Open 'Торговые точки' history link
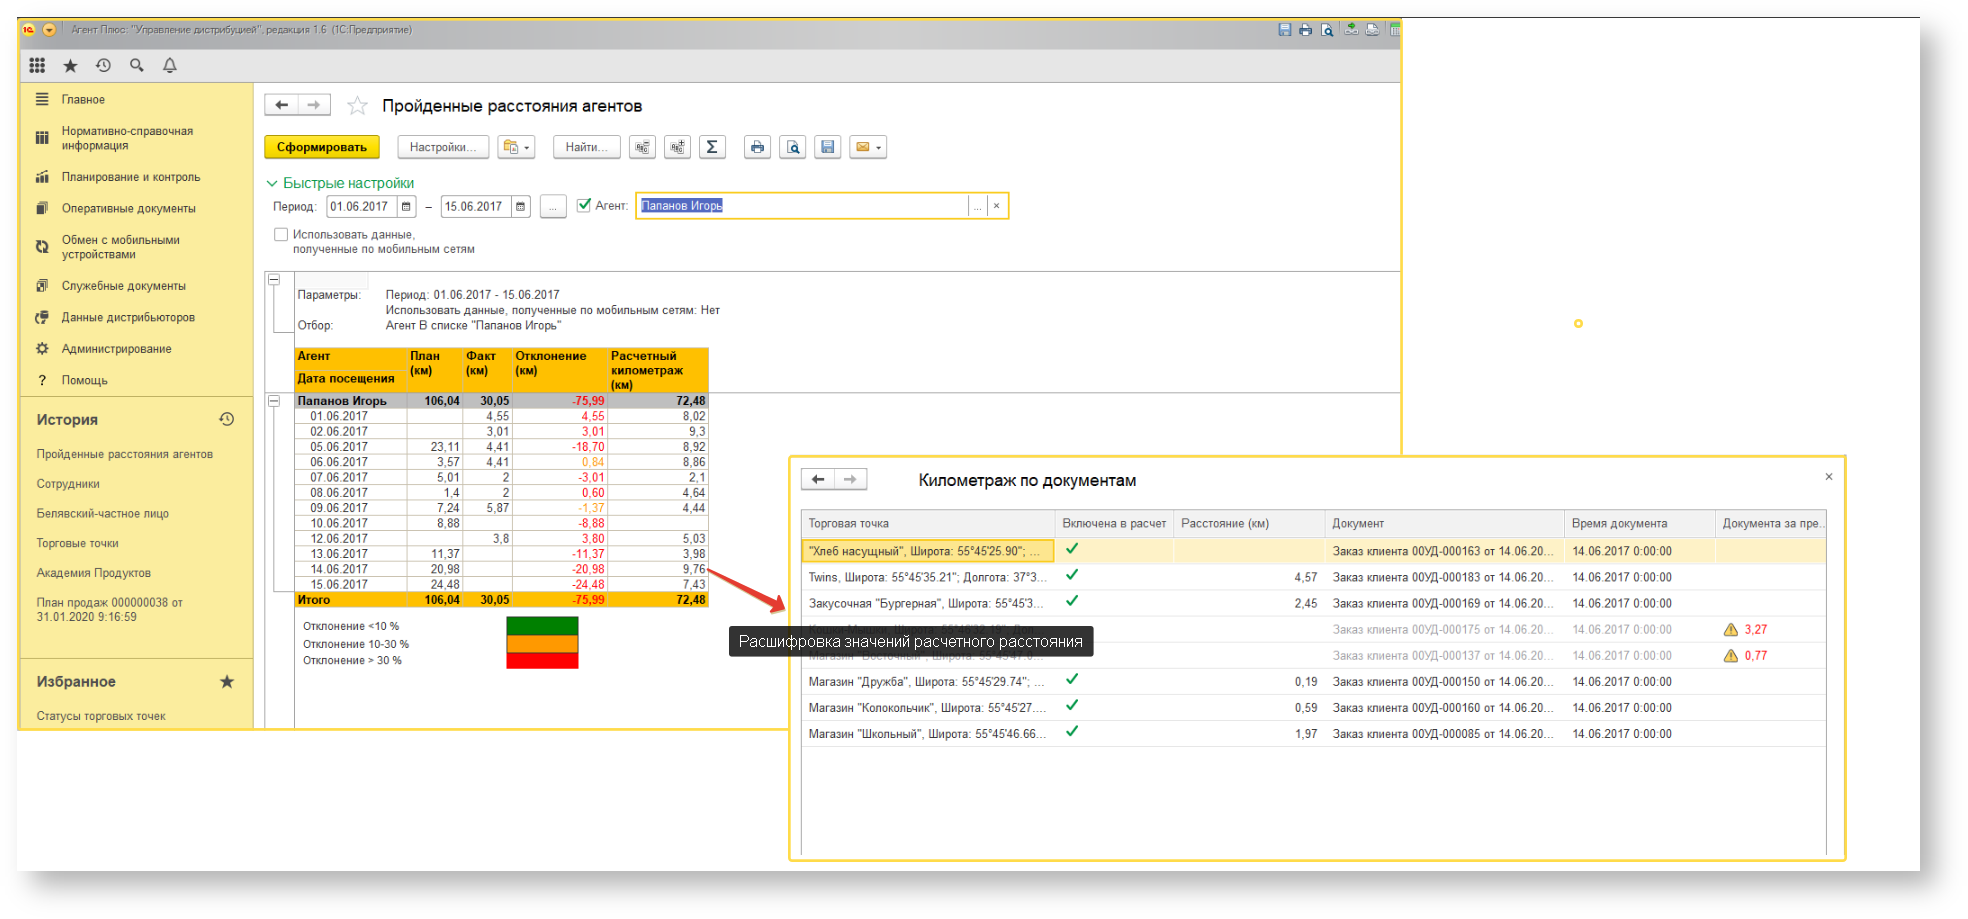The width and height of the screenshot is (1968, 919). (78, 544)
